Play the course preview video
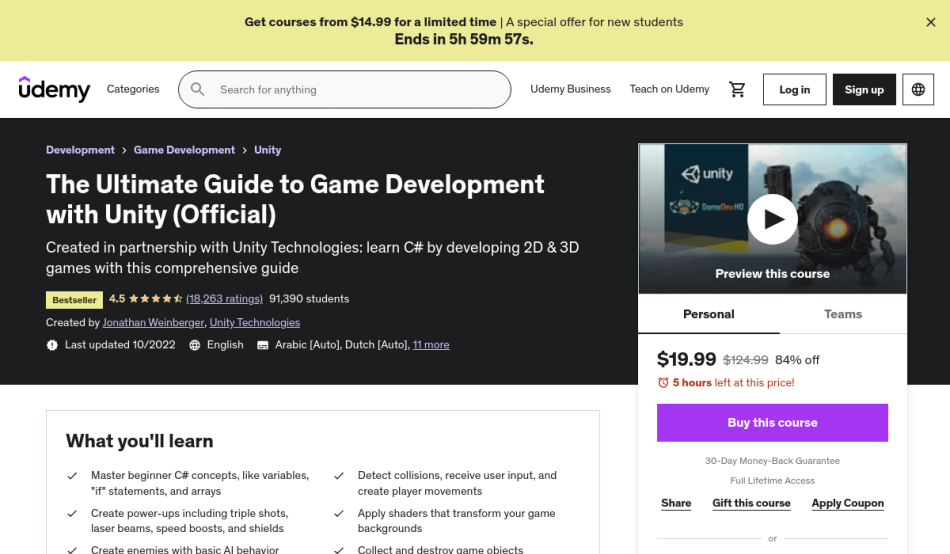The height and width of the screenshot is (554, 950). click(772, 219)
